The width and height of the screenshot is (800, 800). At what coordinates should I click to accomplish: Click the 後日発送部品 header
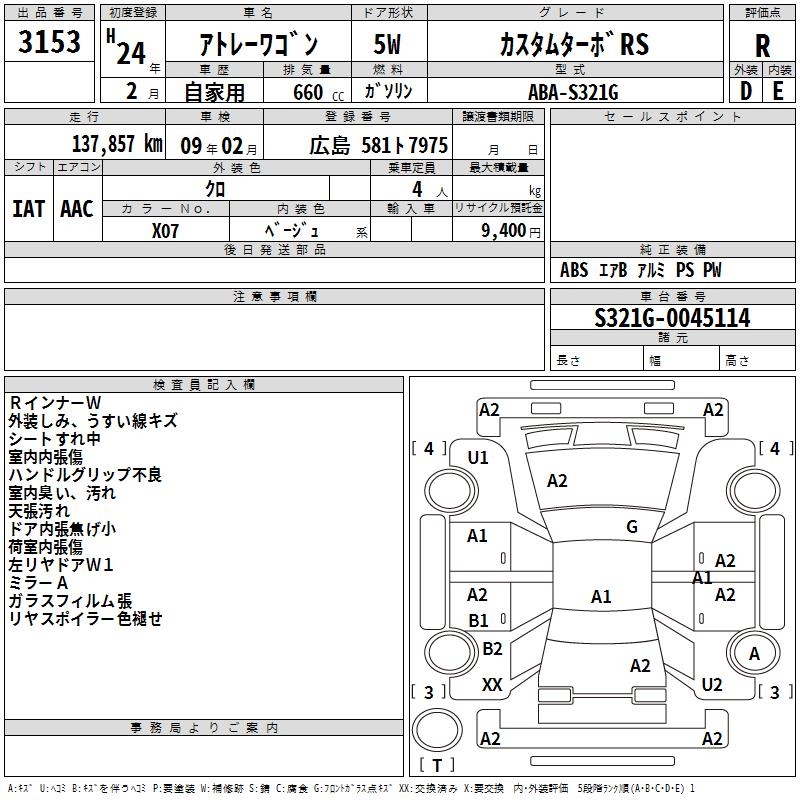(x=274, y=249)
